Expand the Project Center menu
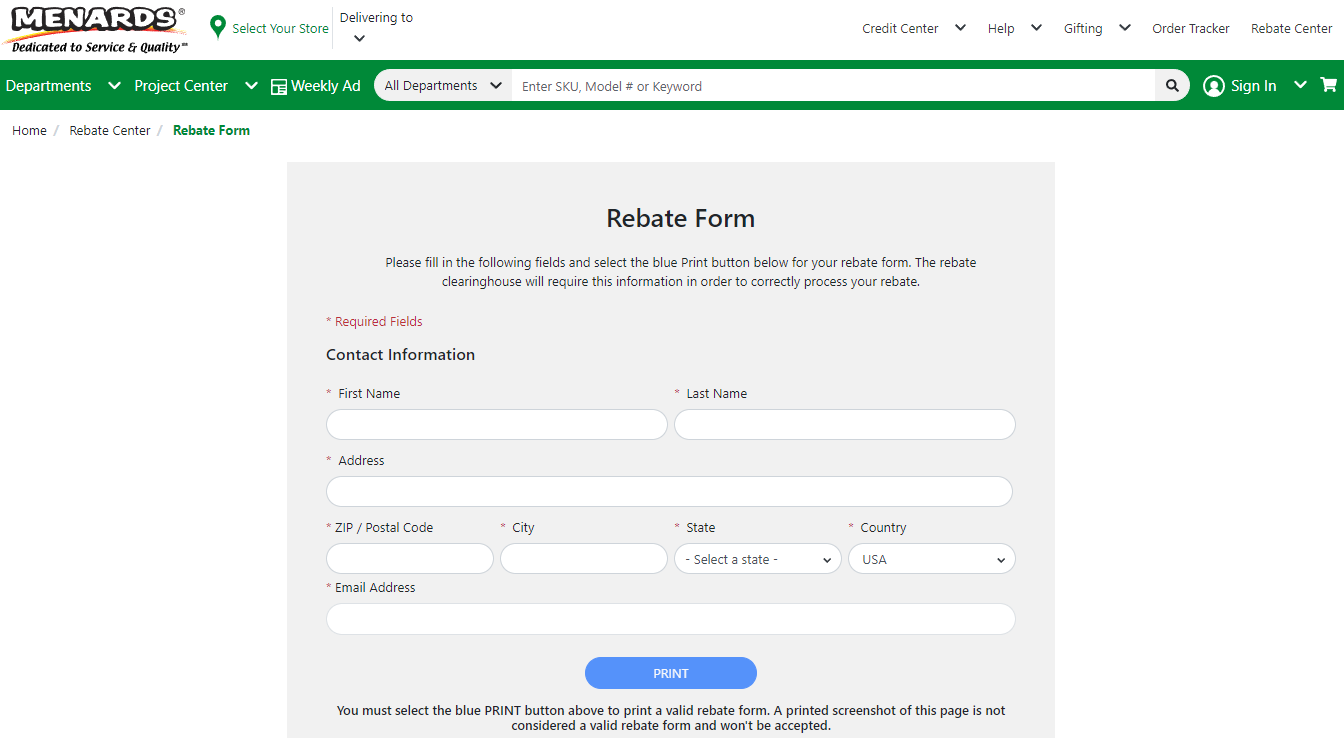 click(x=195, y=86)
